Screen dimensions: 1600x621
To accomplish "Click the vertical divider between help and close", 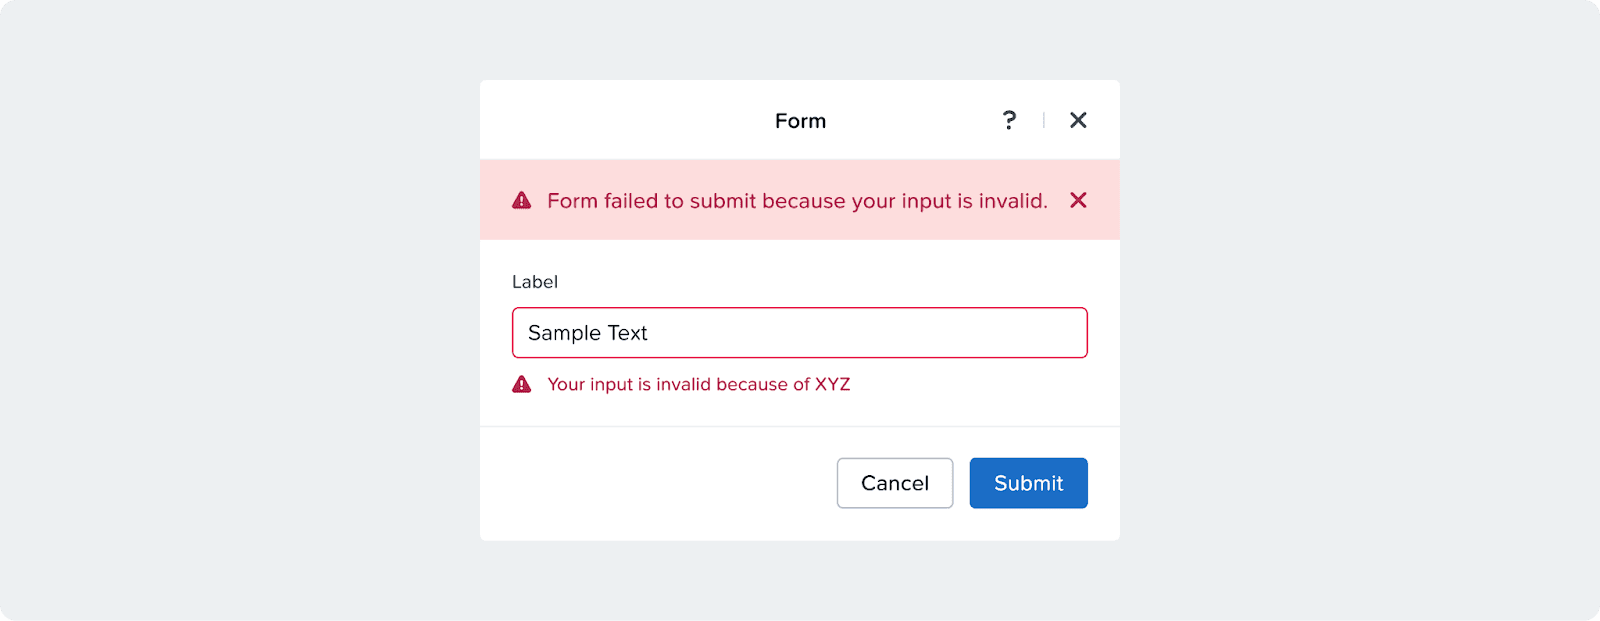I will click(x=1043, y=120).
